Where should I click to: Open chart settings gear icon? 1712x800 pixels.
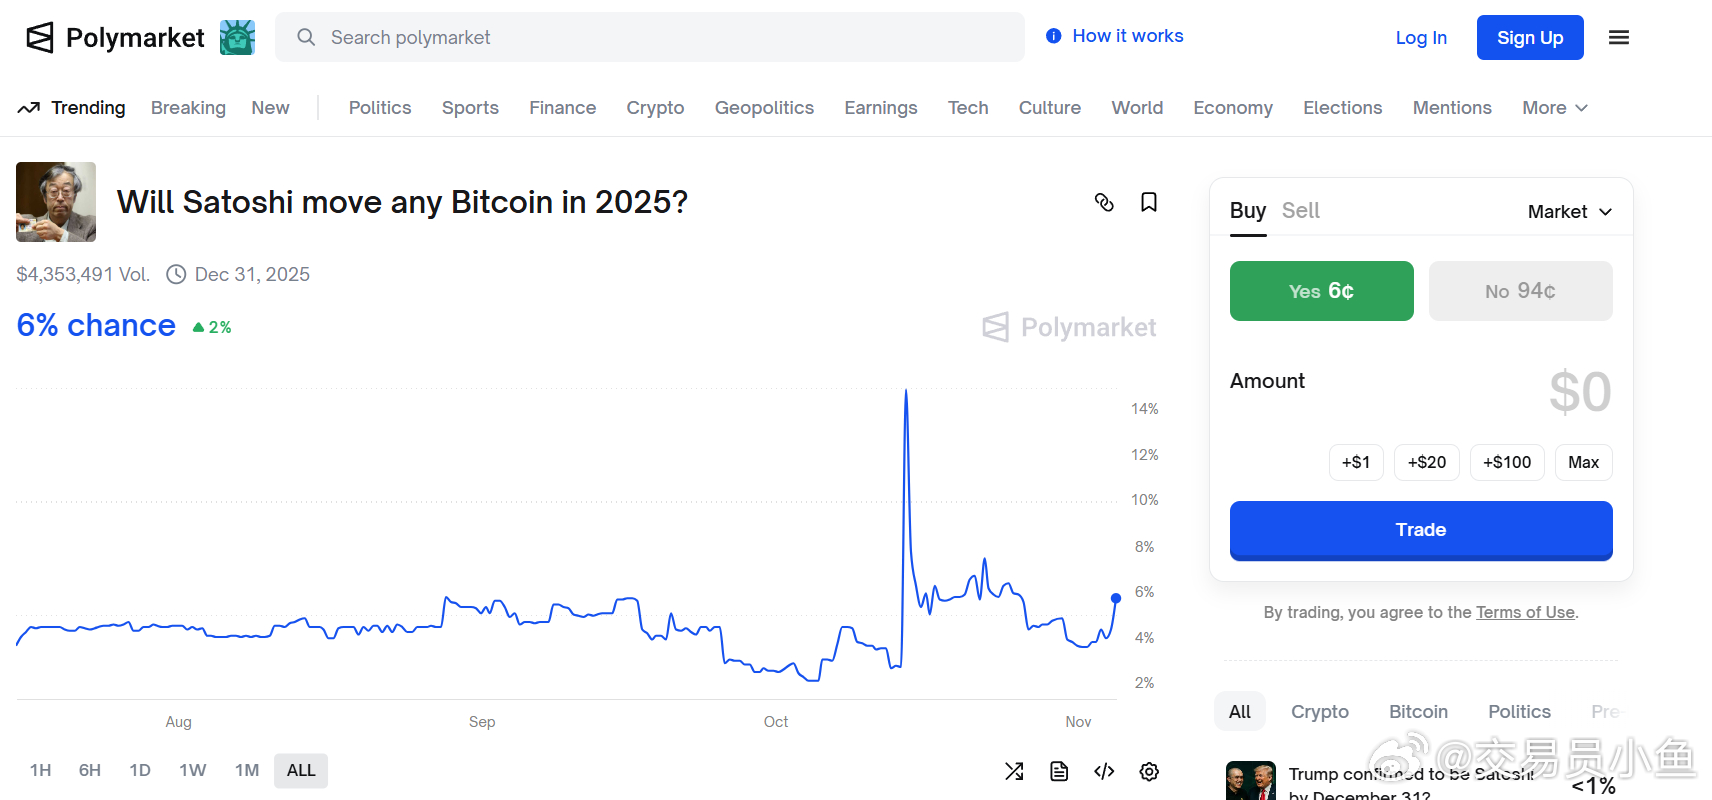[x=1149, y=771]
